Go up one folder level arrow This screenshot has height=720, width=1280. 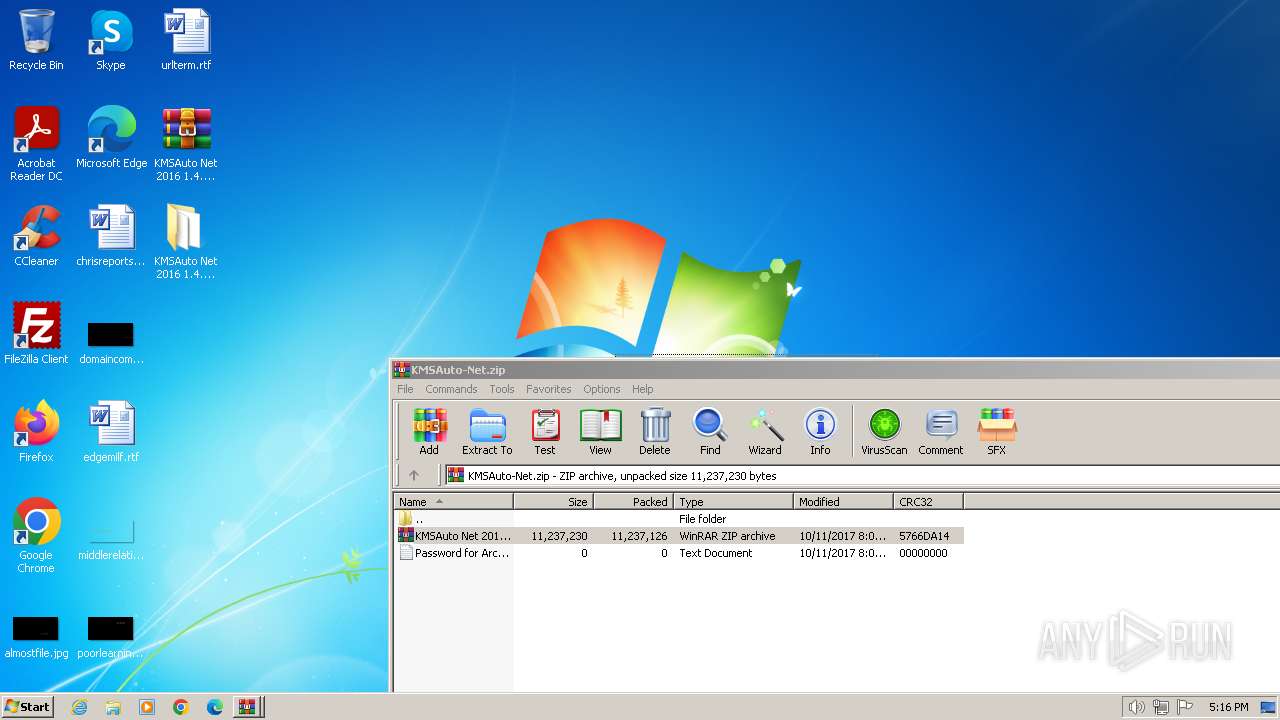pos(414,476)
